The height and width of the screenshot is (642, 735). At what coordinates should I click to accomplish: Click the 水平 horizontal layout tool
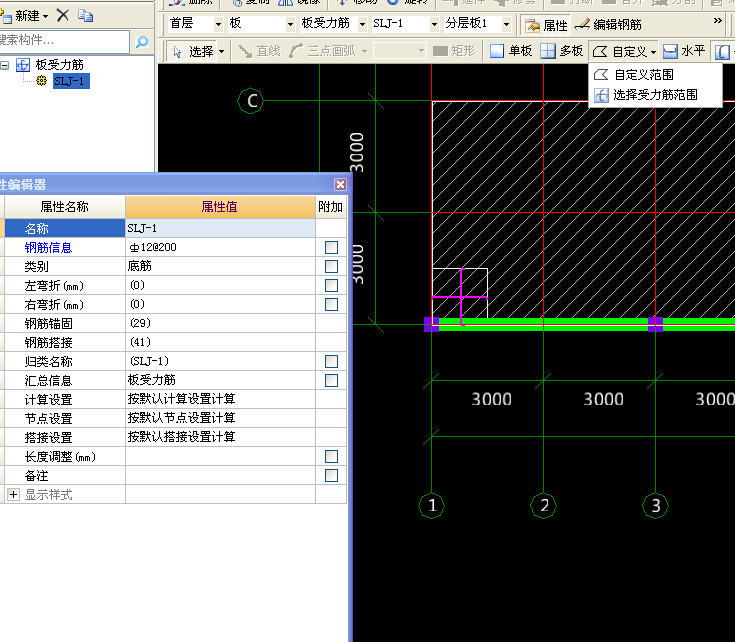(x=684, y=51)
